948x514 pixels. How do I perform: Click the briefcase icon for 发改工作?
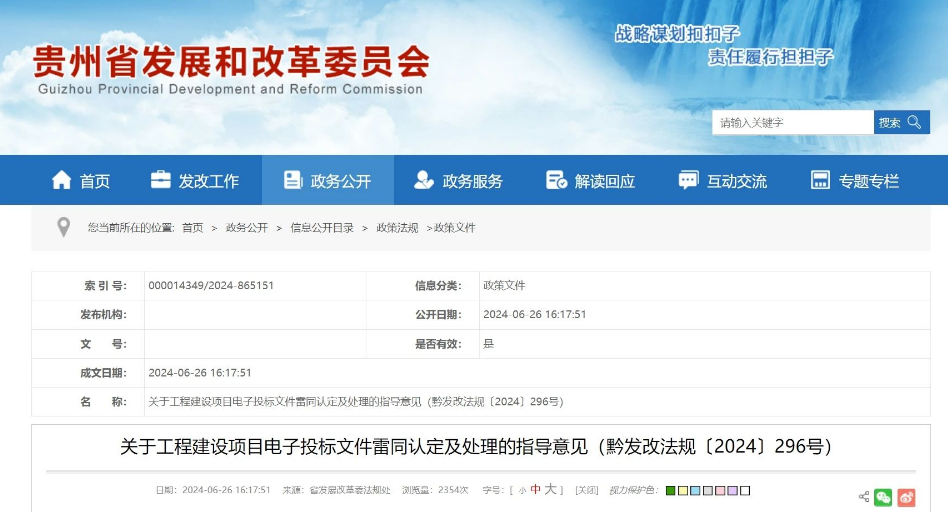160,180
